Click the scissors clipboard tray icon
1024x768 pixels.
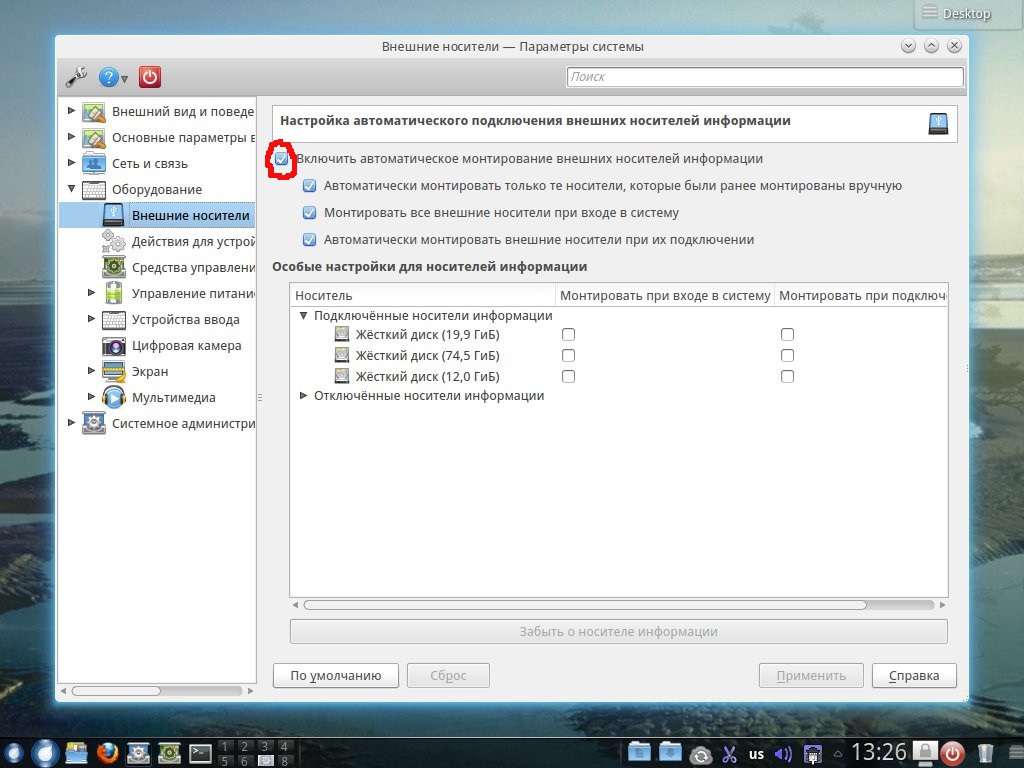point(729,754)
